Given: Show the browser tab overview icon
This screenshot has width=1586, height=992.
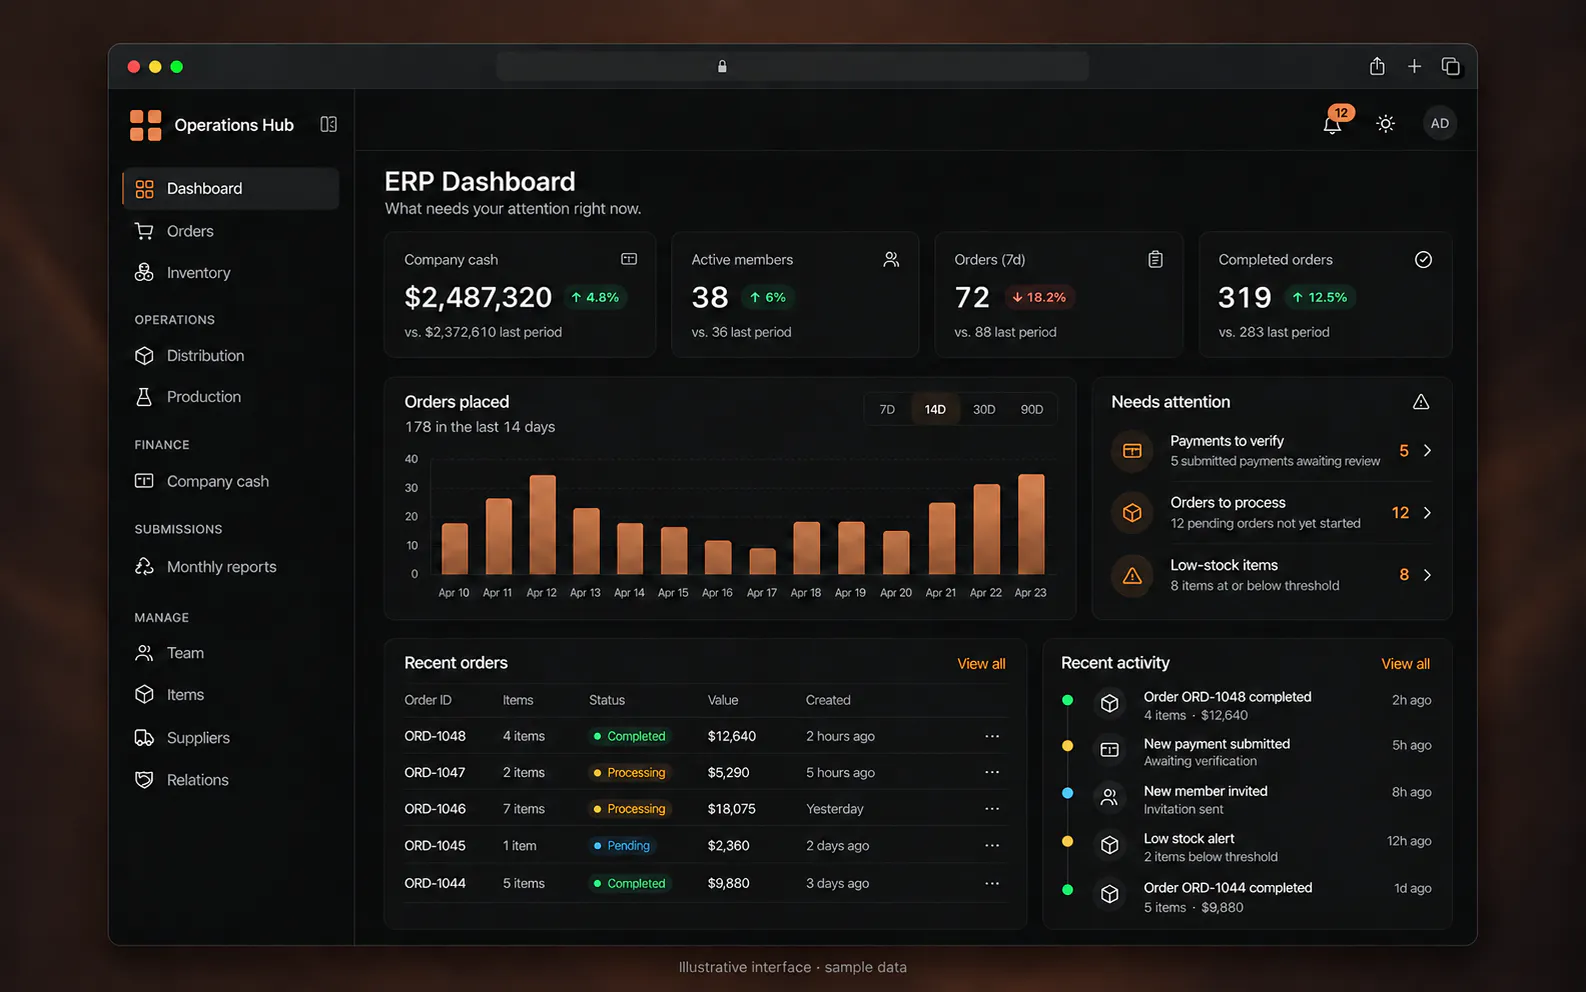Looking at the screenshot, I should (1450, 66).
